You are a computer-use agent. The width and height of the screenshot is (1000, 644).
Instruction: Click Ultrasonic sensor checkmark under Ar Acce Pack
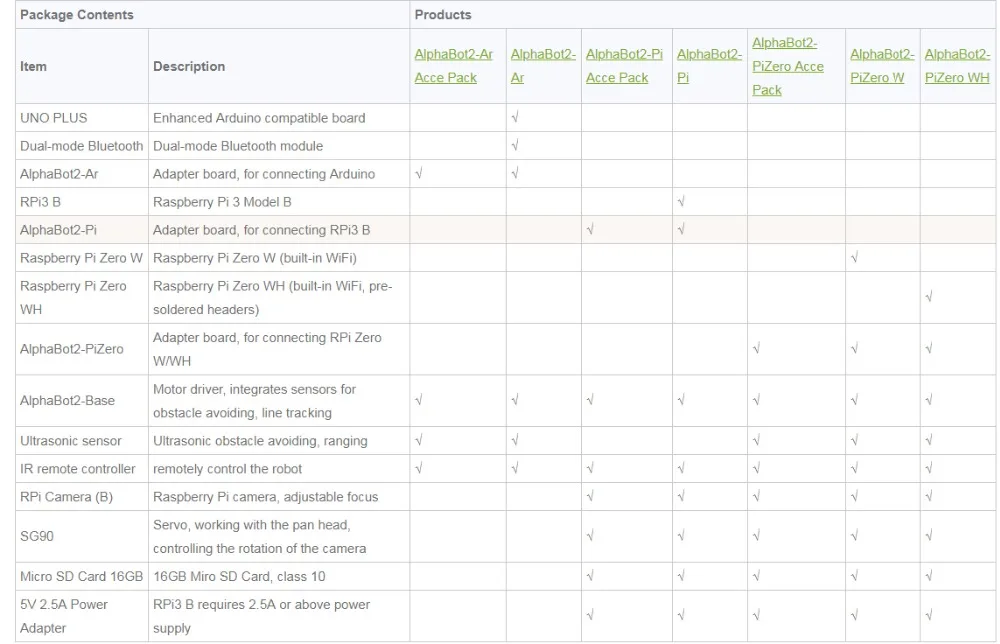[418, 441]
